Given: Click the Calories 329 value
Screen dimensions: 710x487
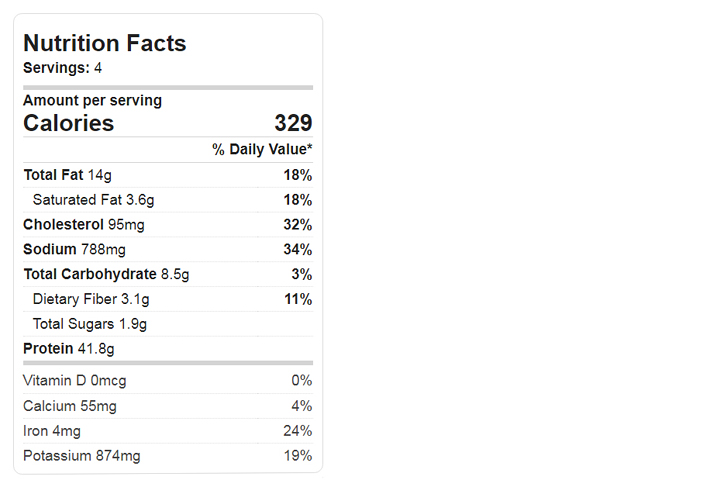Looking at the screenshot, I should pyautogui.click(x=293, y=123).
